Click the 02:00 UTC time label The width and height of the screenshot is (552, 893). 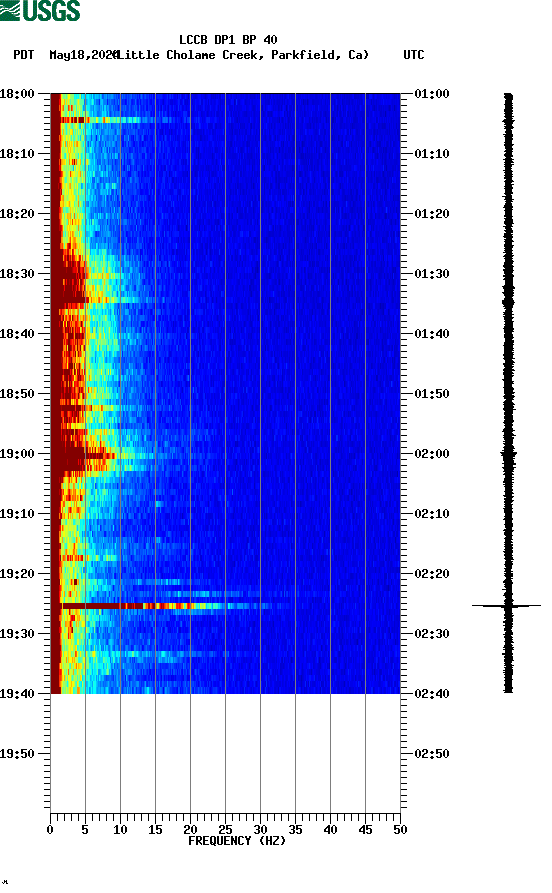pyautogui.click(x=432, y=453)
